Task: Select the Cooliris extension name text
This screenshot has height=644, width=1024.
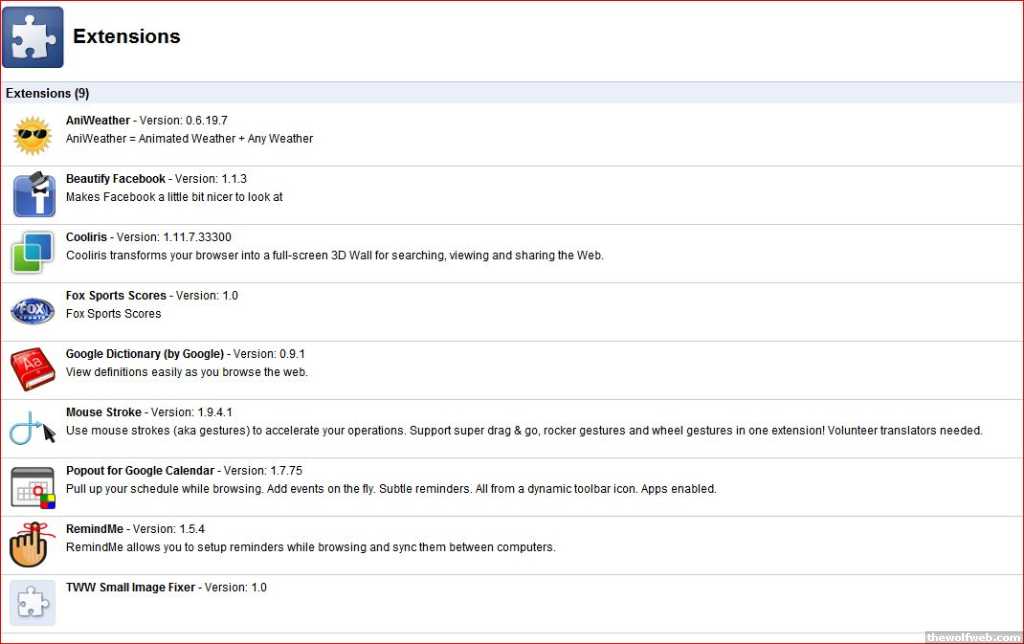Action: click(87, 237)
